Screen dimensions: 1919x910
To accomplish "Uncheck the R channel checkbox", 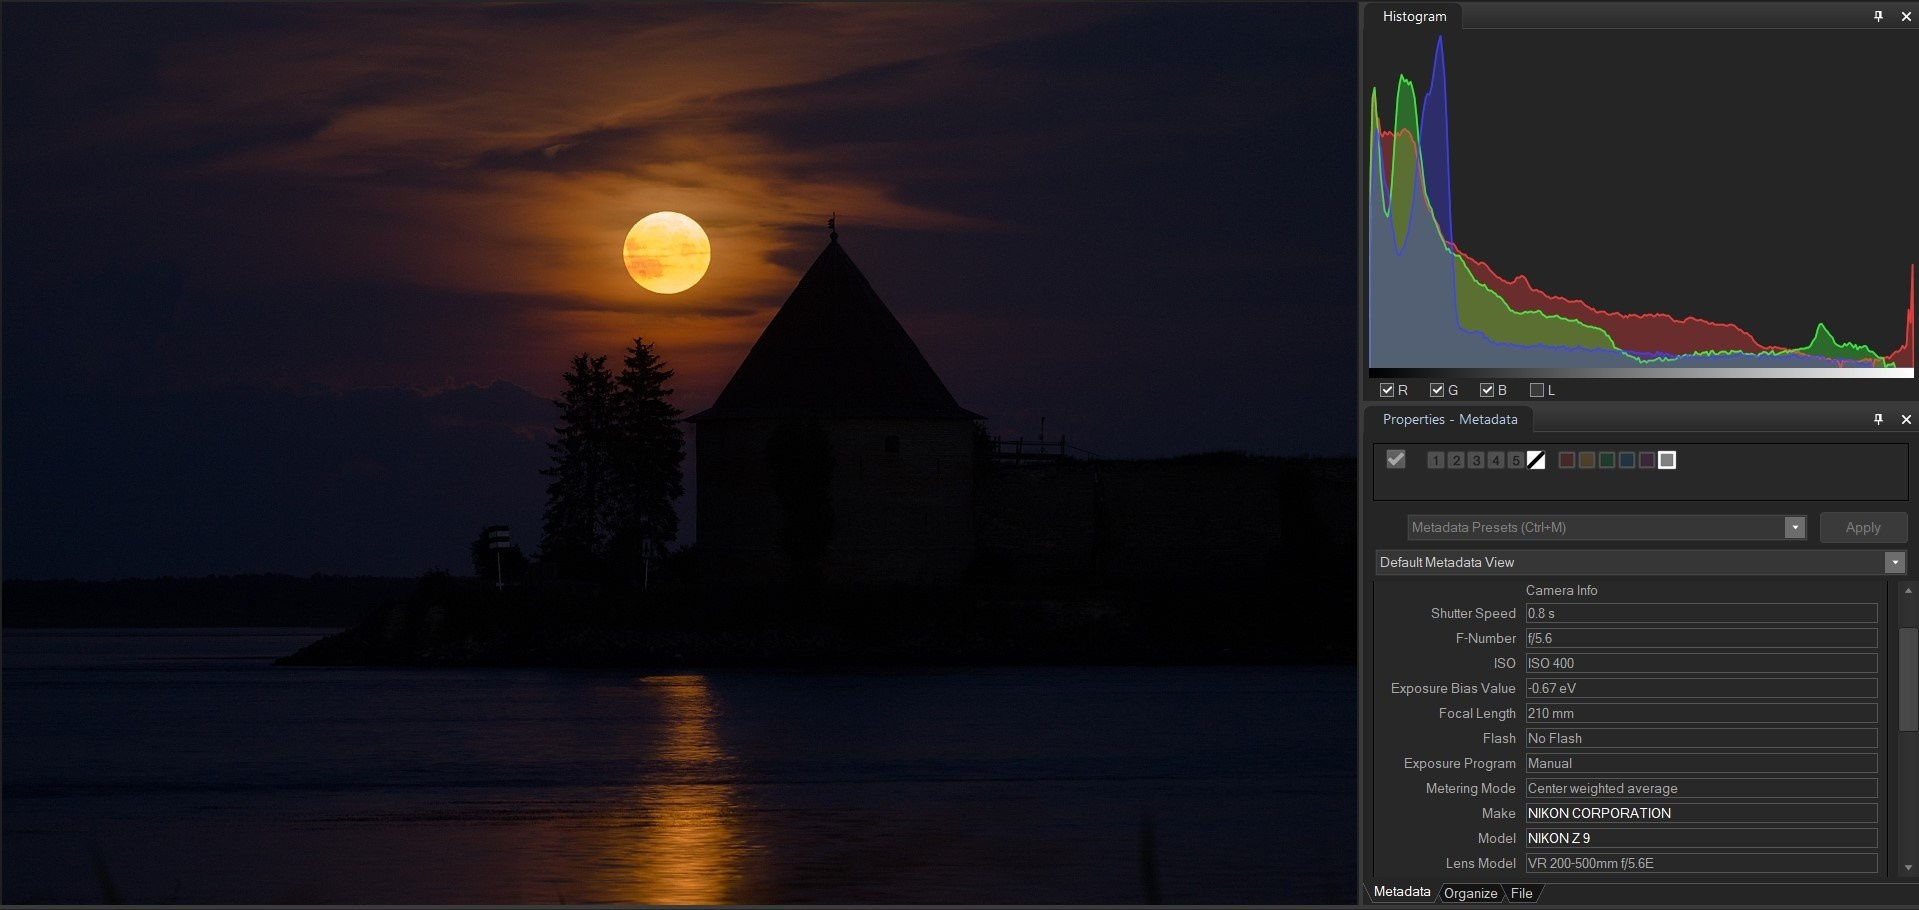I will click(x=1387, y=390).
